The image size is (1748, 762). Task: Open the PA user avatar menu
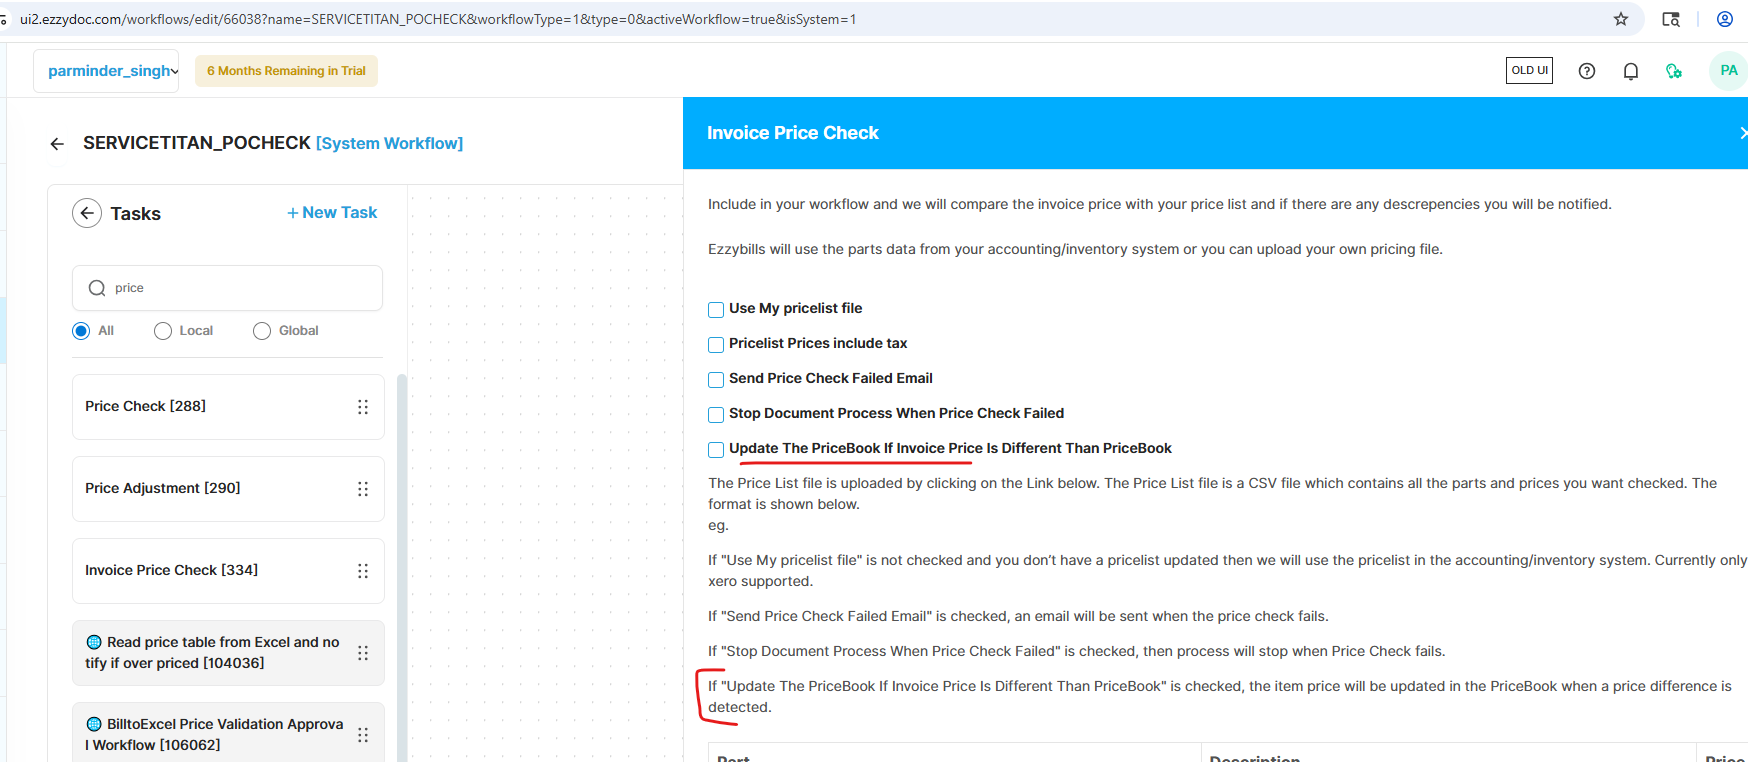(x=1729, y=71)
